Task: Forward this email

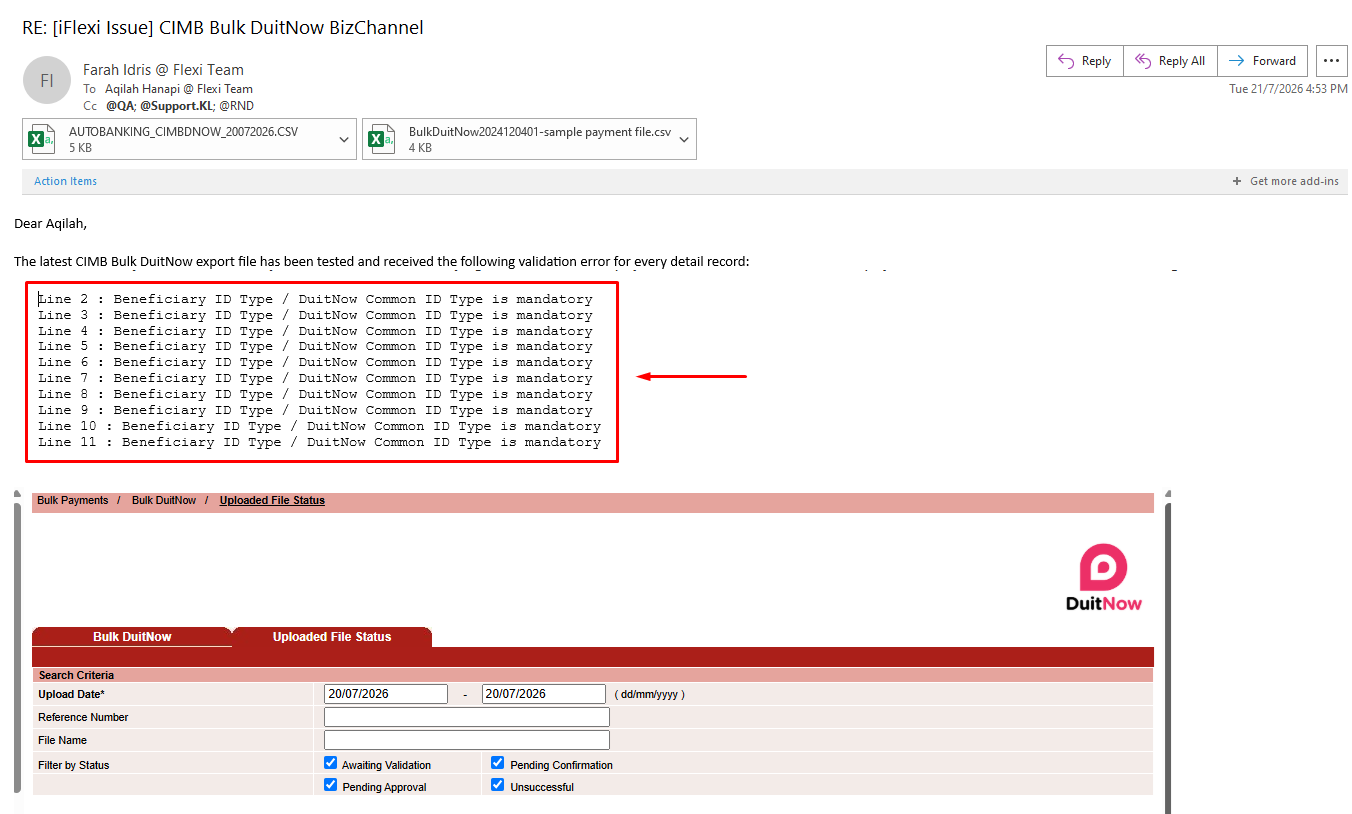Action: pos(1262,61)
